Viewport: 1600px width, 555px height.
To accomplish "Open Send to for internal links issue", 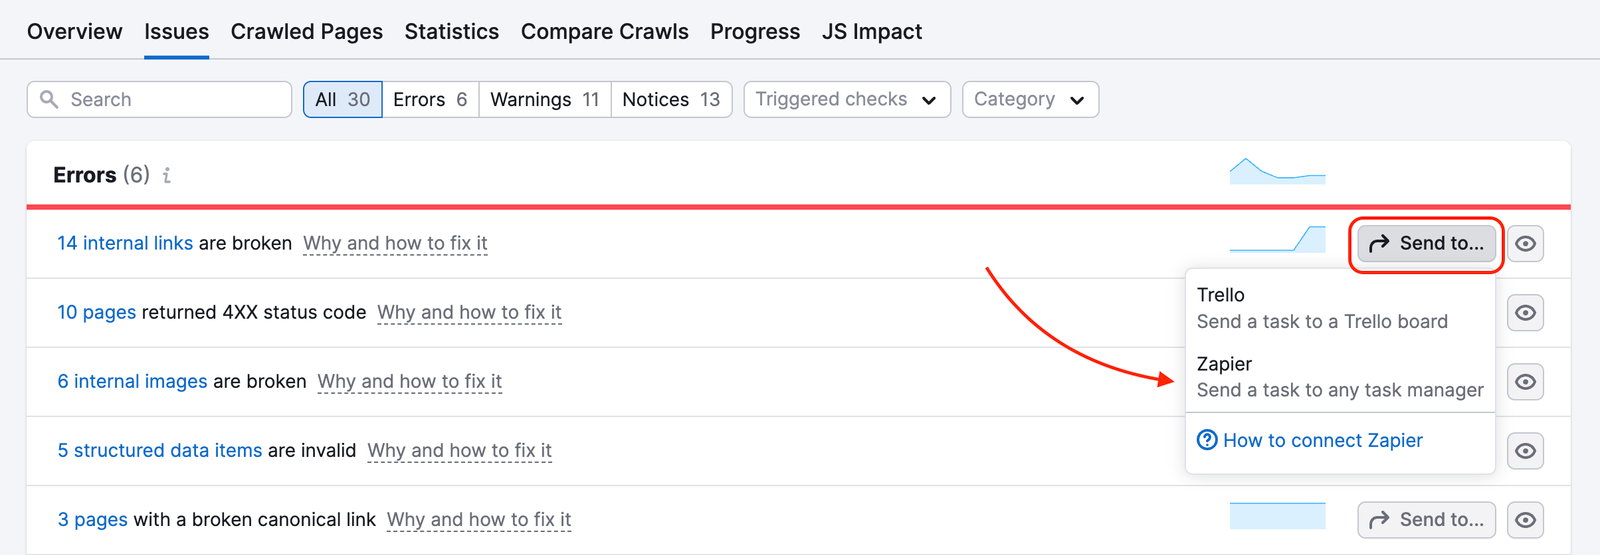I will click(1426, 243).
